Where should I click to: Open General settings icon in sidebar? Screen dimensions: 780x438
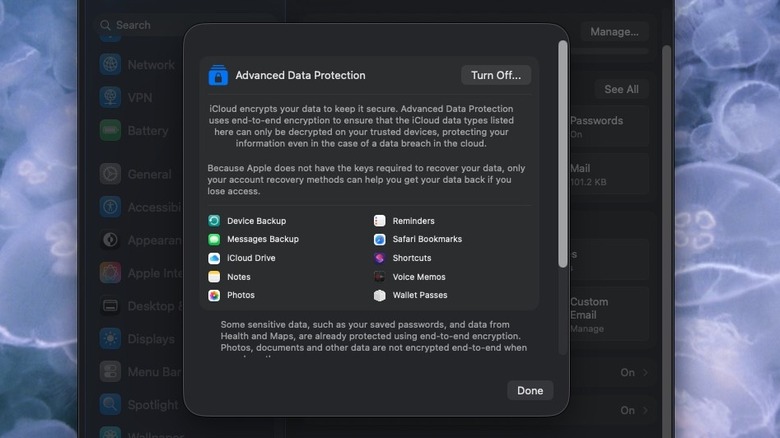point(110,174)
